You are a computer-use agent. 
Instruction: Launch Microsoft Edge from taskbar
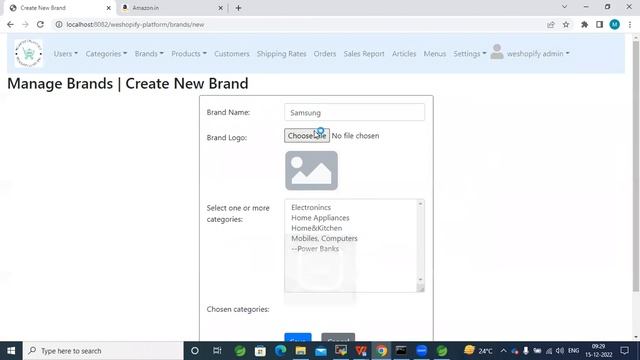tap(280, 351)
